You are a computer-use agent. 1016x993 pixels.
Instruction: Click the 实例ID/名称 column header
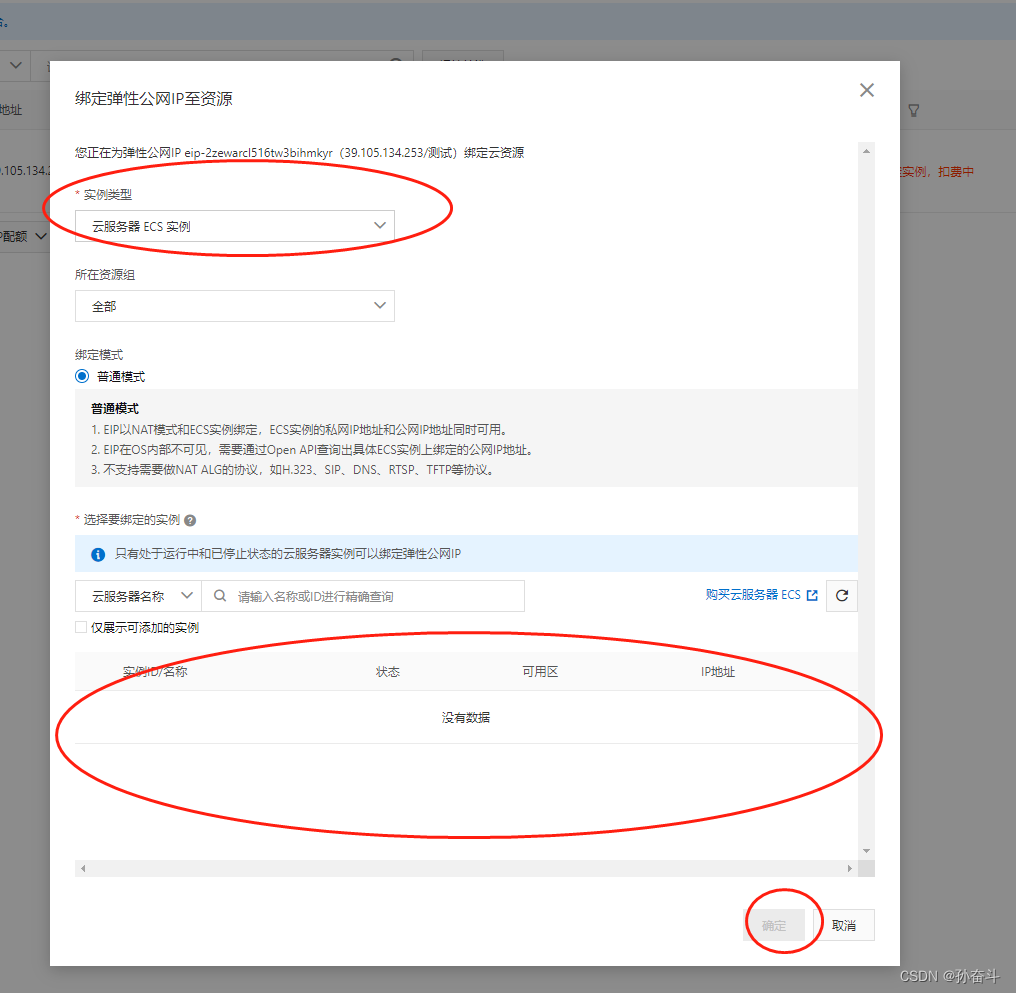[x=155, y=672]
